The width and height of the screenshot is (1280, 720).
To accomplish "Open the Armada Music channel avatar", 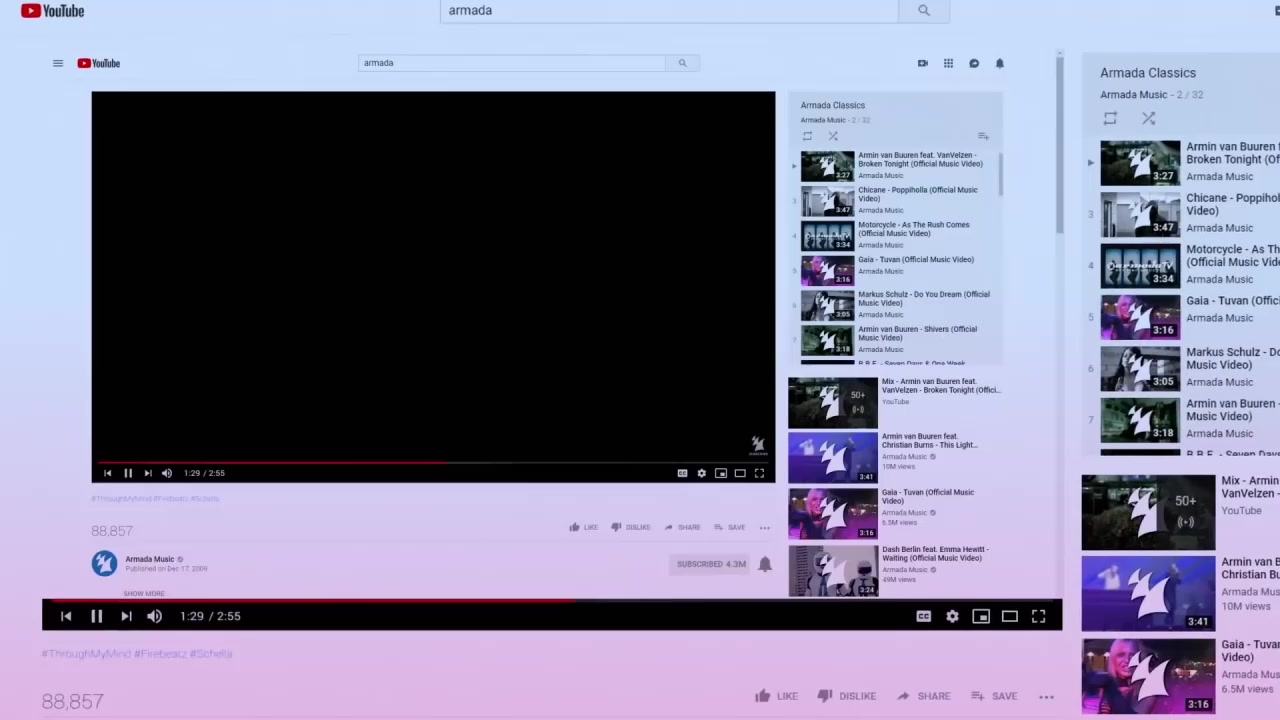I will 104,563.
